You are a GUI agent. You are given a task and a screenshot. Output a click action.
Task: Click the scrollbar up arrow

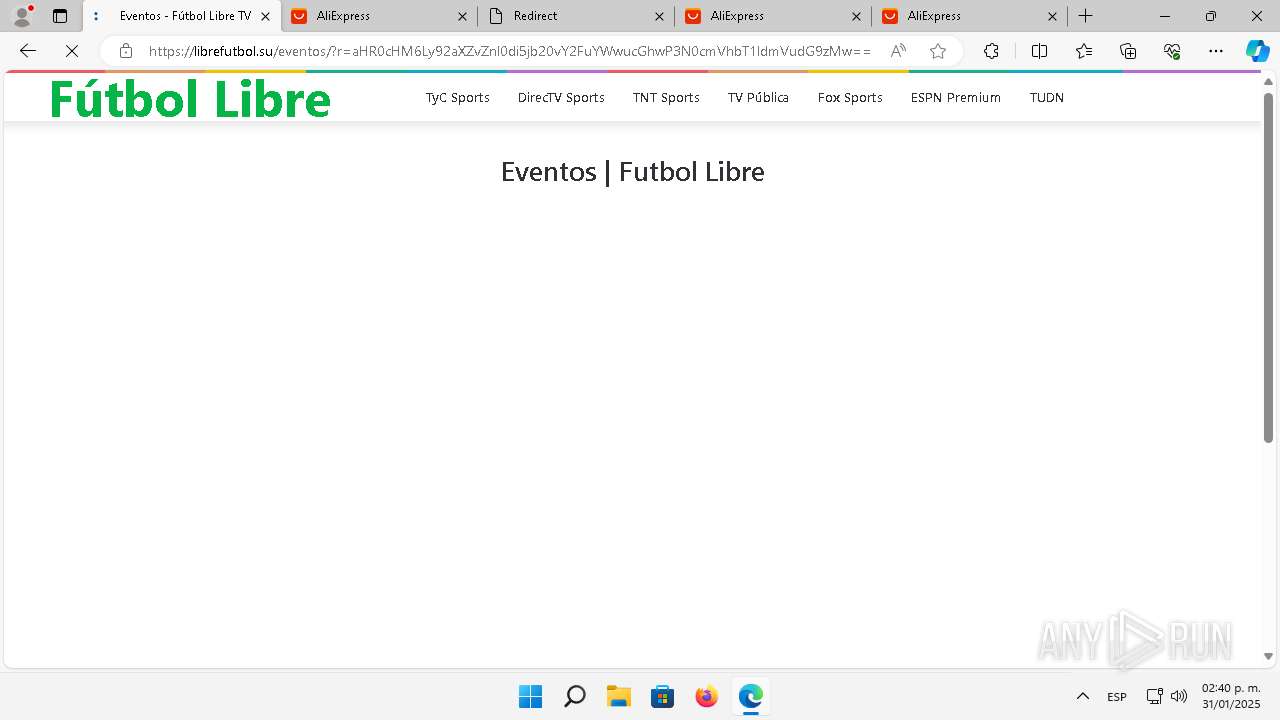[1268, 83]
